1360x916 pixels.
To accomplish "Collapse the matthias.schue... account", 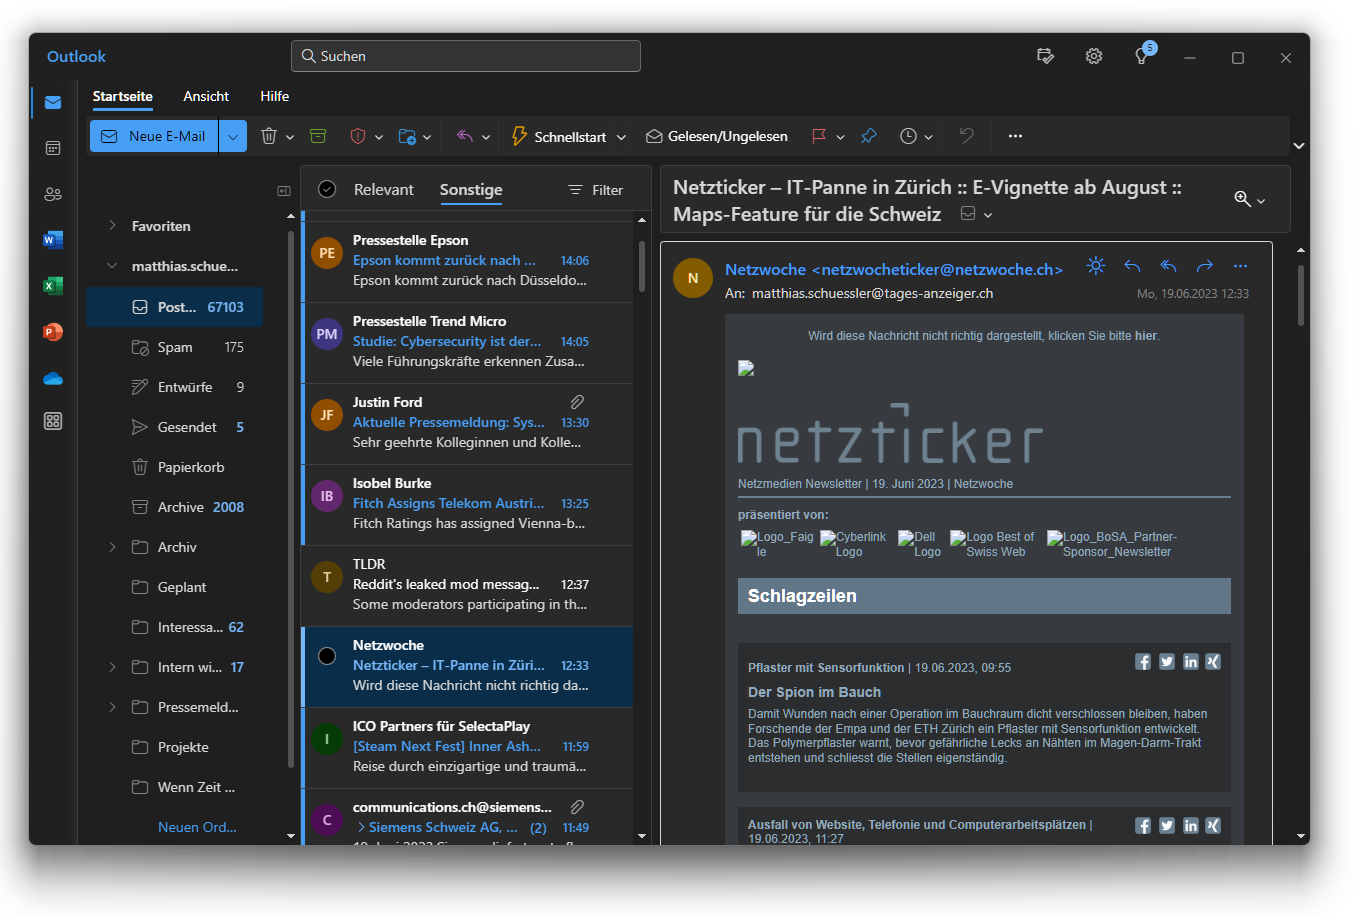I will (112, 266).
